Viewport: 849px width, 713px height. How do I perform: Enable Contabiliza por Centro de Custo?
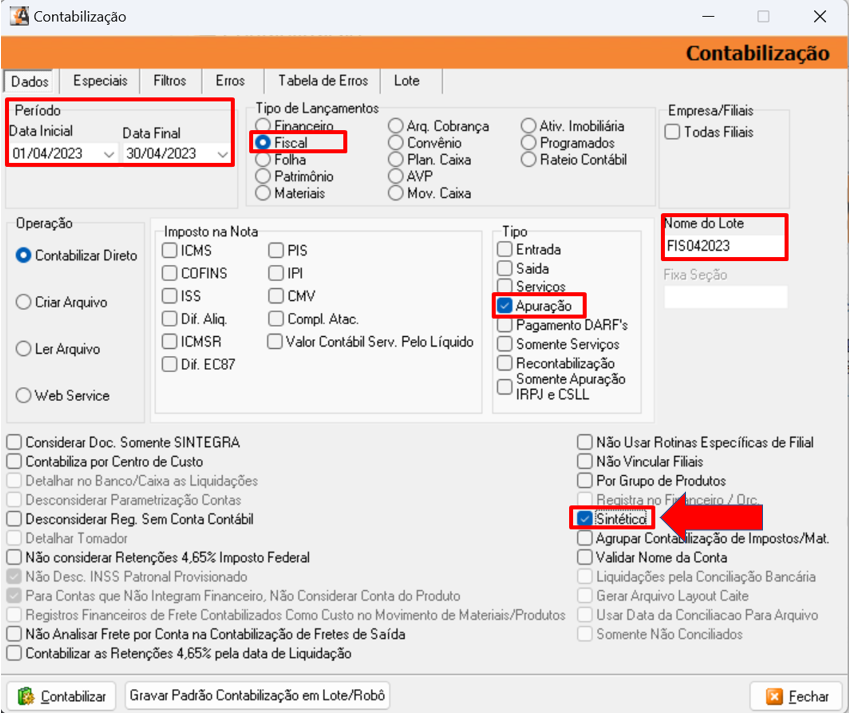pos(14,461)
